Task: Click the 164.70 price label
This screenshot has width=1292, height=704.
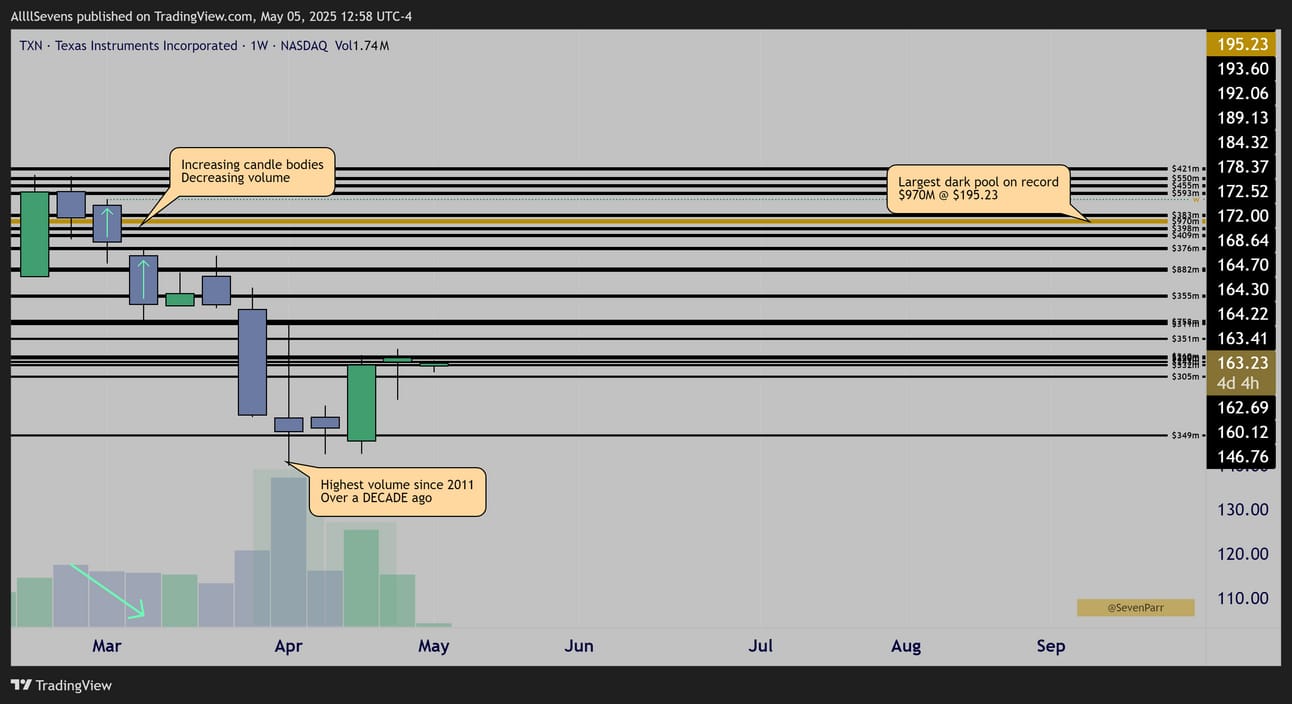Action: [1243, 264]
